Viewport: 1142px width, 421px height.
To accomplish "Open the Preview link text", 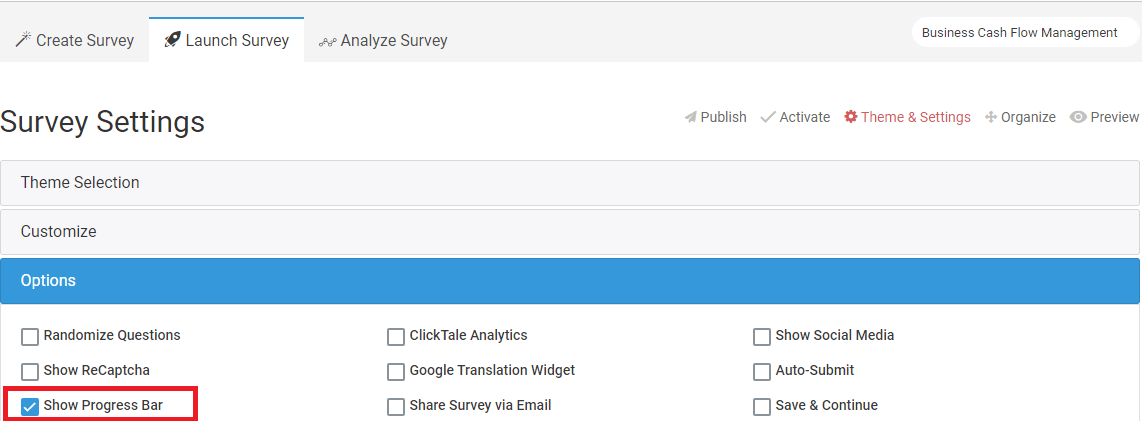I will [1114, 117].
